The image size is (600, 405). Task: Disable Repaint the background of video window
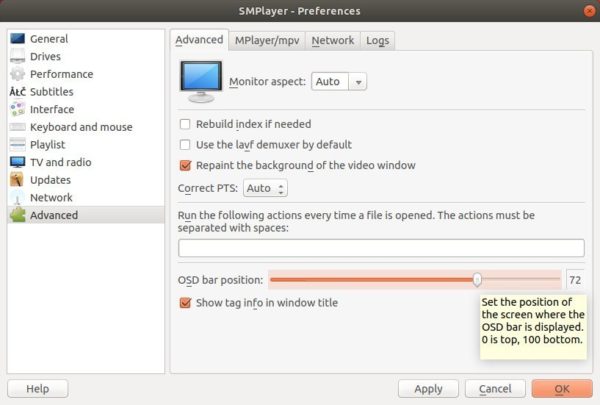185,165
